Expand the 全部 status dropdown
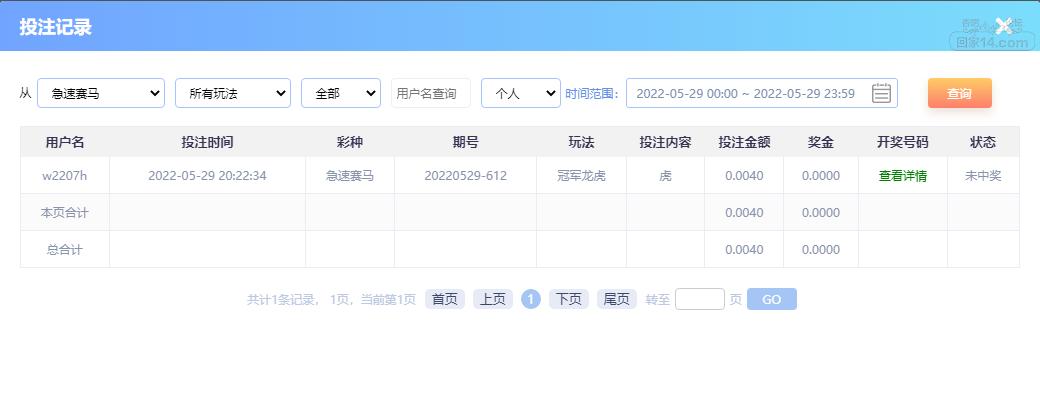This screenshot has width=1040, height=397. [x=341, y=93]
